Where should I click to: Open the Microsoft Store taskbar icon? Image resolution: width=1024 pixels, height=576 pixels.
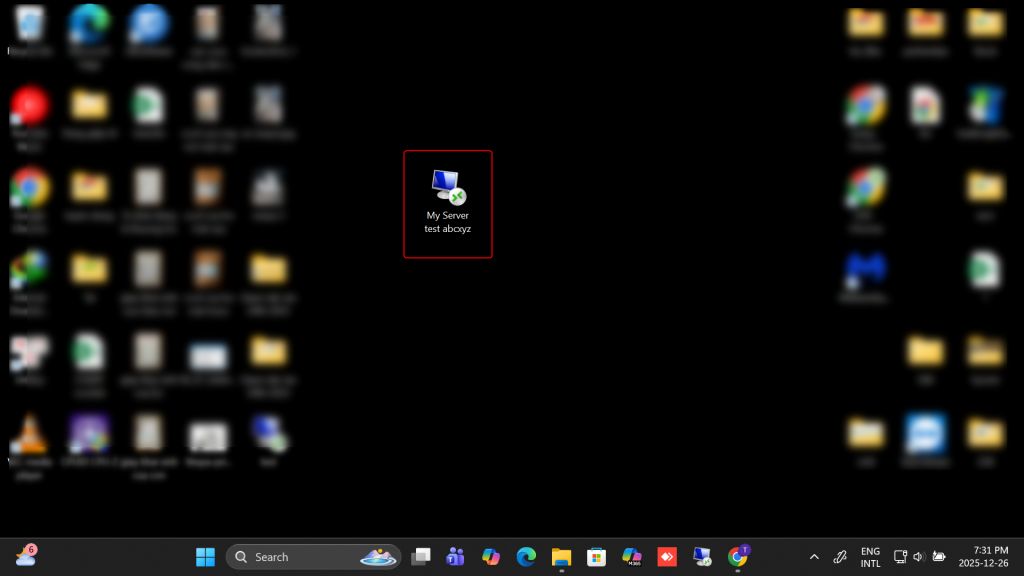(596, 557)
